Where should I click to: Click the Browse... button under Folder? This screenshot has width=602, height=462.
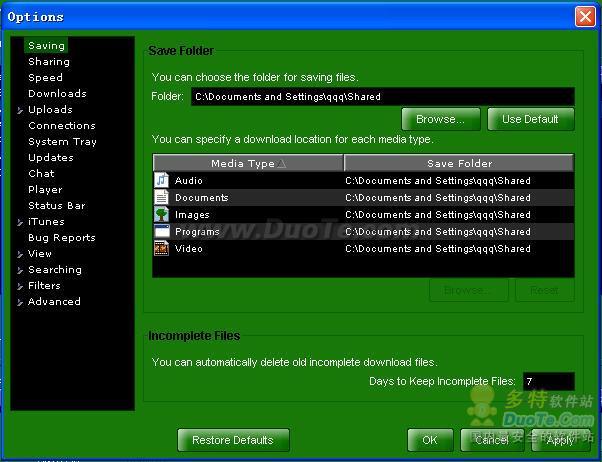(x=441, y=119)
